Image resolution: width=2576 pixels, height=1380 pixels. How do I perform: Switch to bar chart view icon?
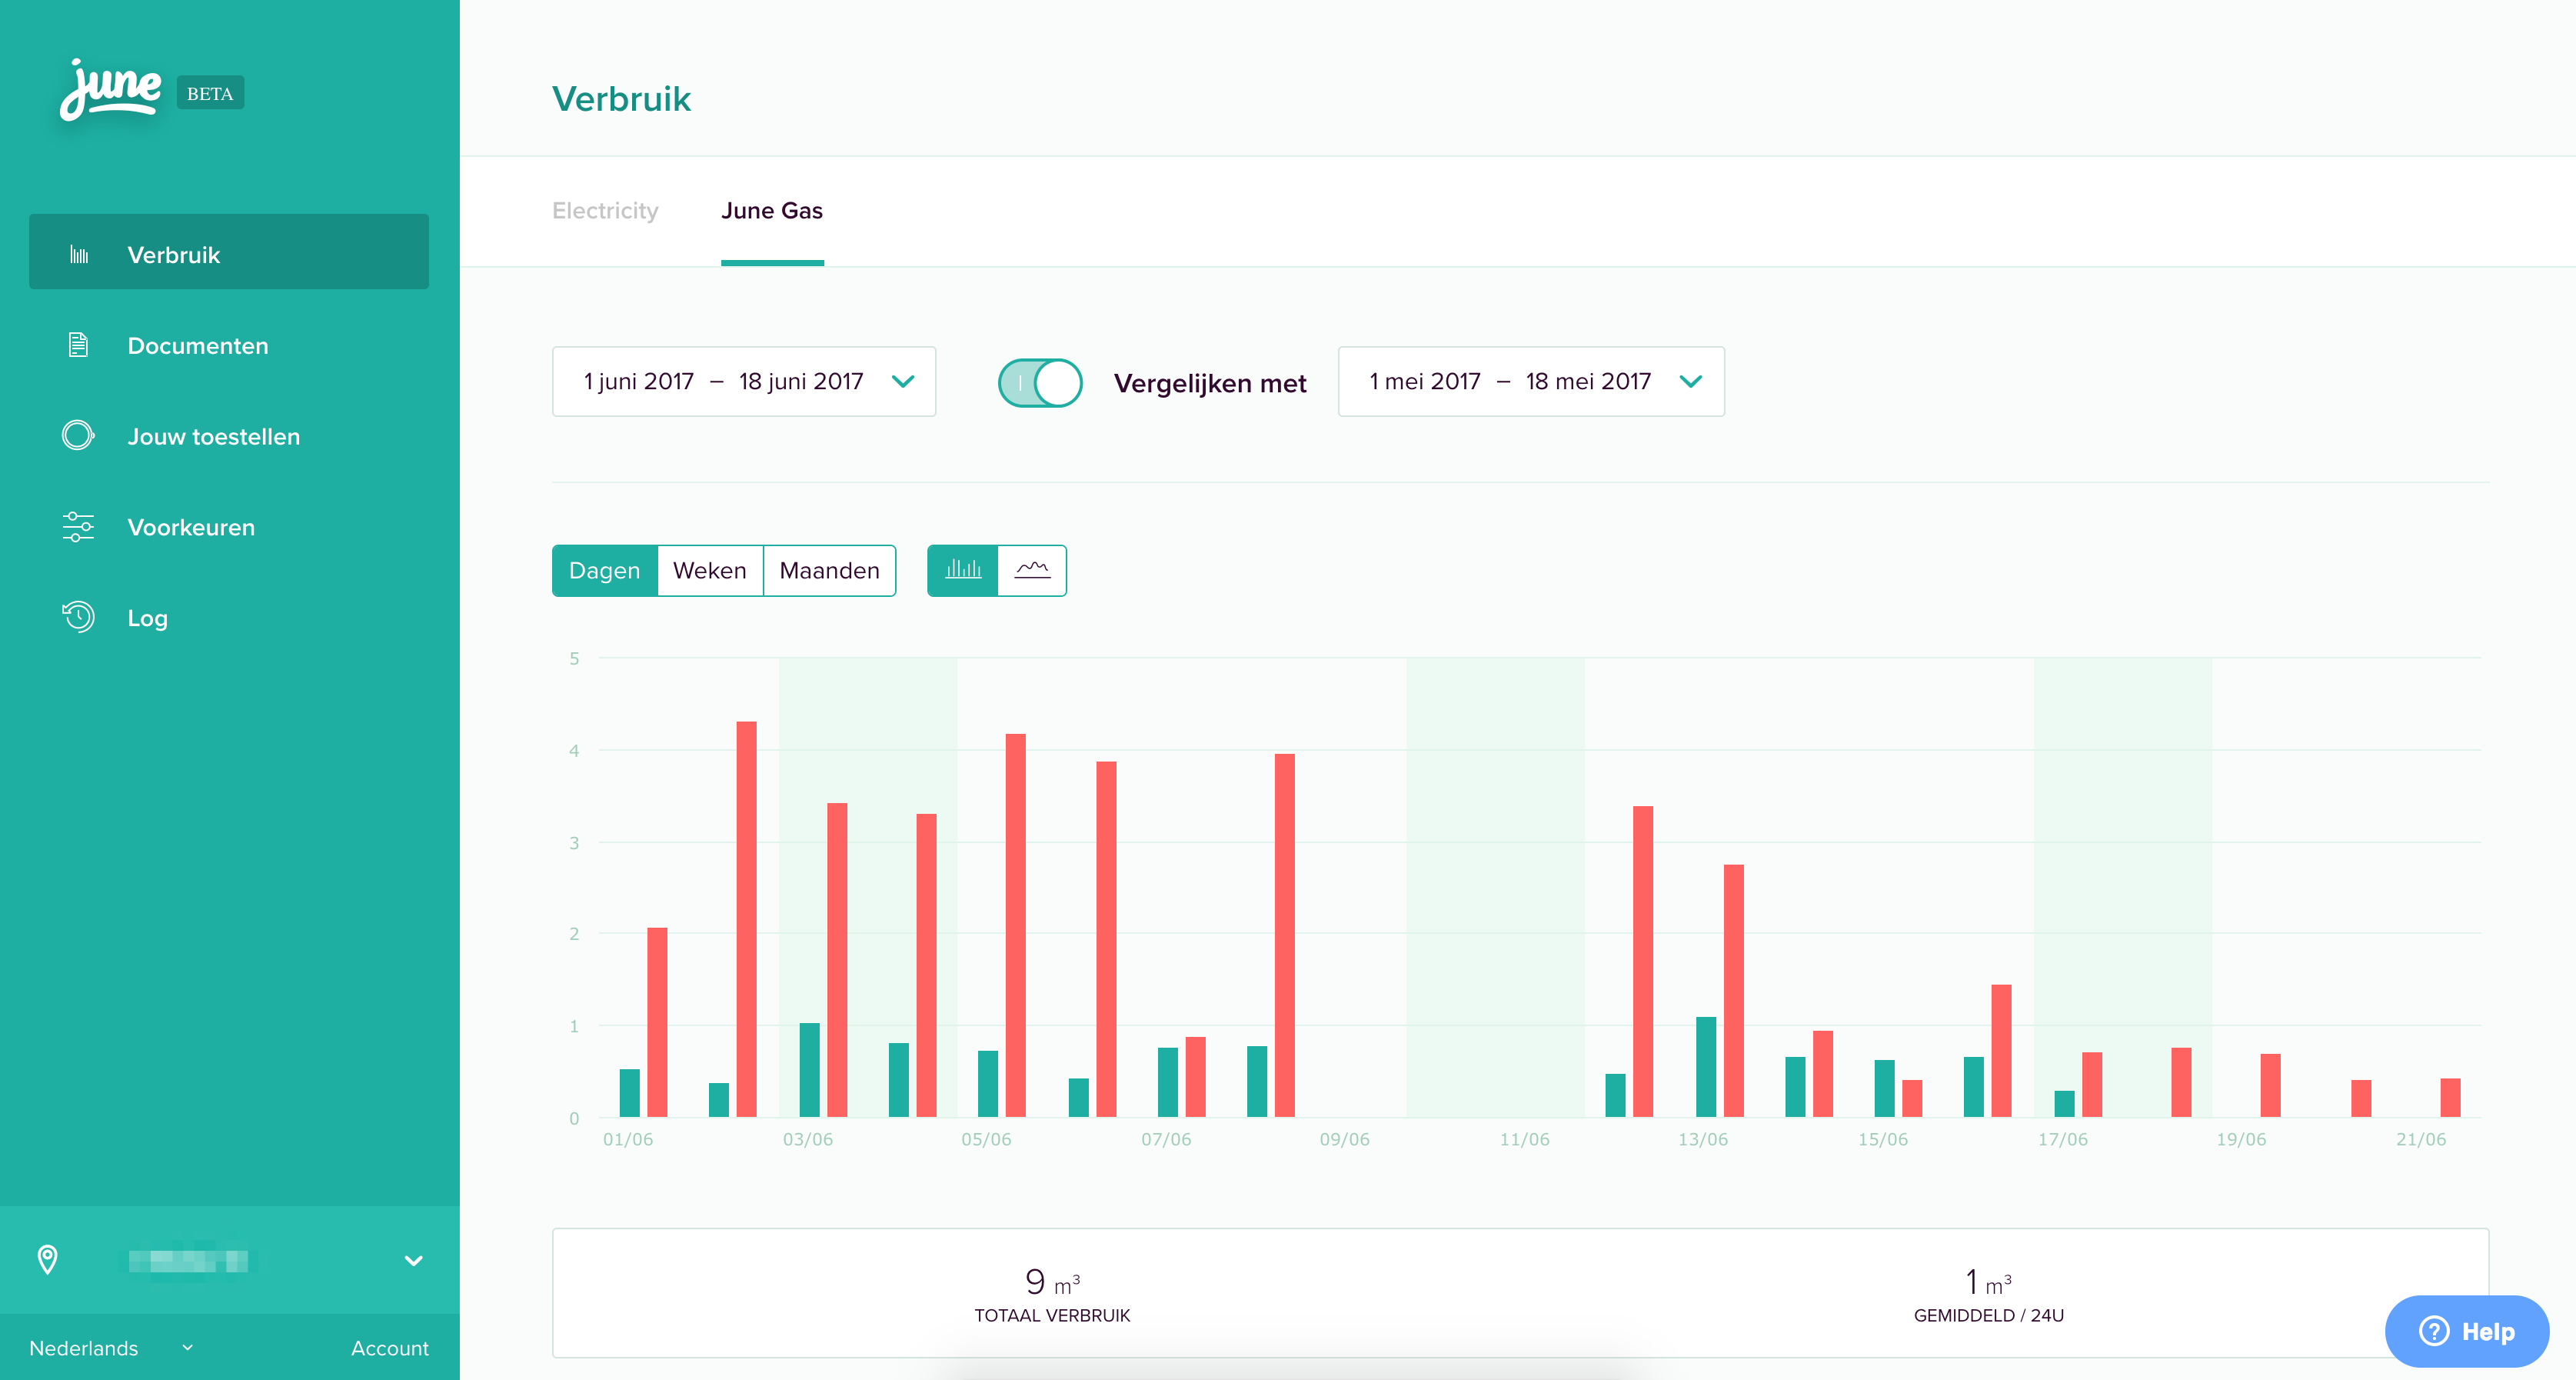pos(962,570)
